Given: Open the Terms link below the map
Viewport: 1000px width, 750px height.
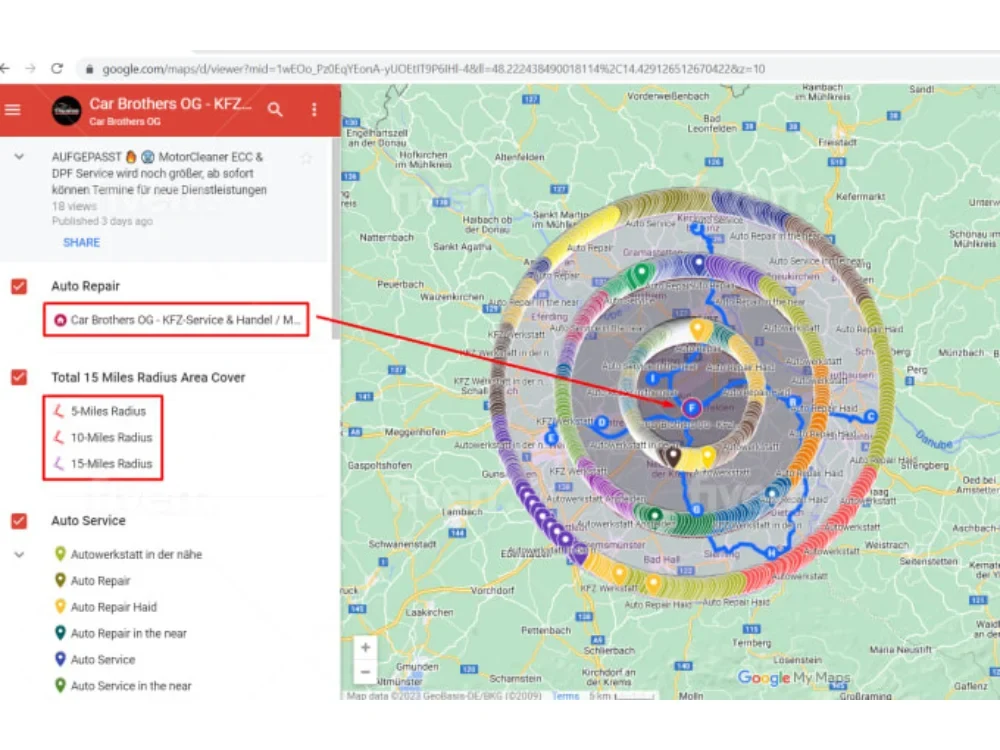Looking at the screenshot, I should coord(566,696).
